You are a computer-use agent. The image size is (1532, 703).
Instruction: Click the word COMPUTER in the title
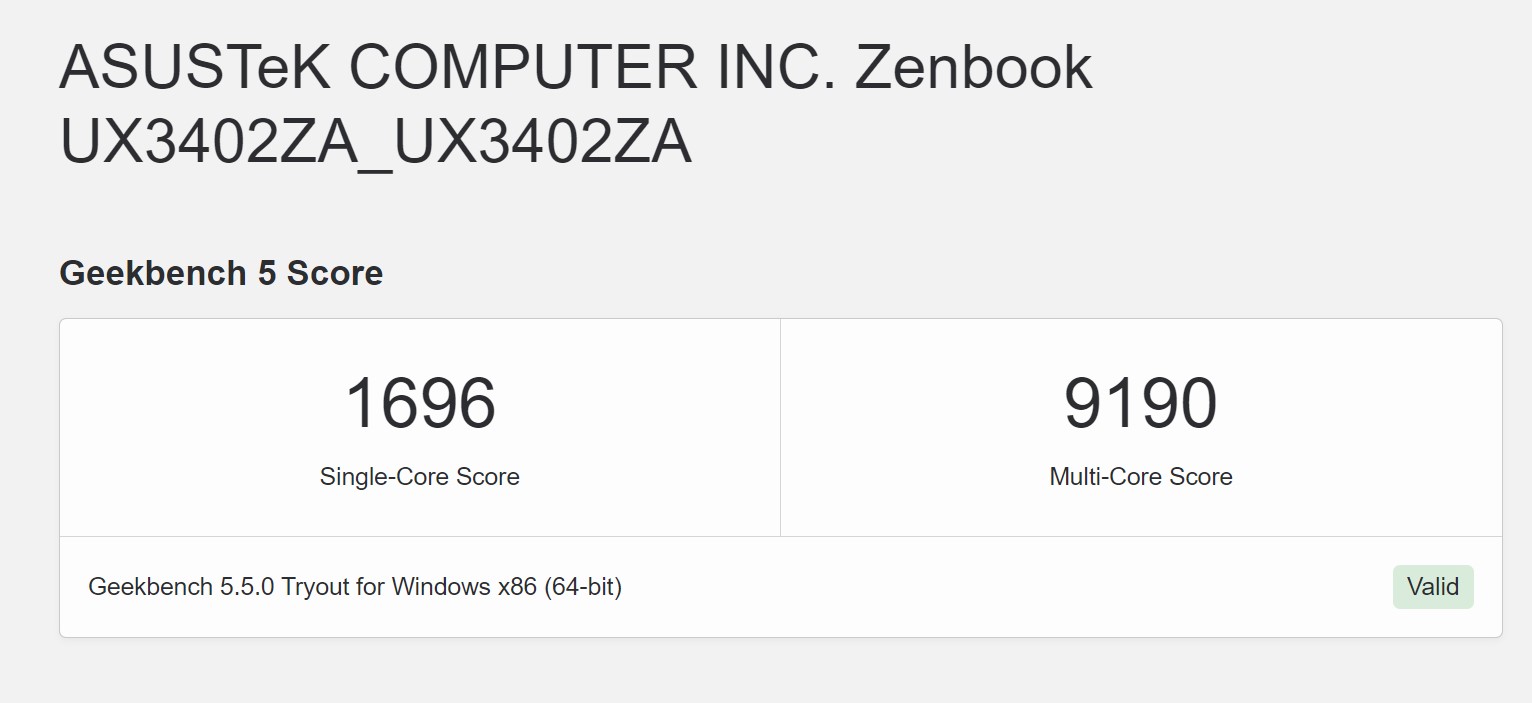pyautogui.click(x=522, y=68)
